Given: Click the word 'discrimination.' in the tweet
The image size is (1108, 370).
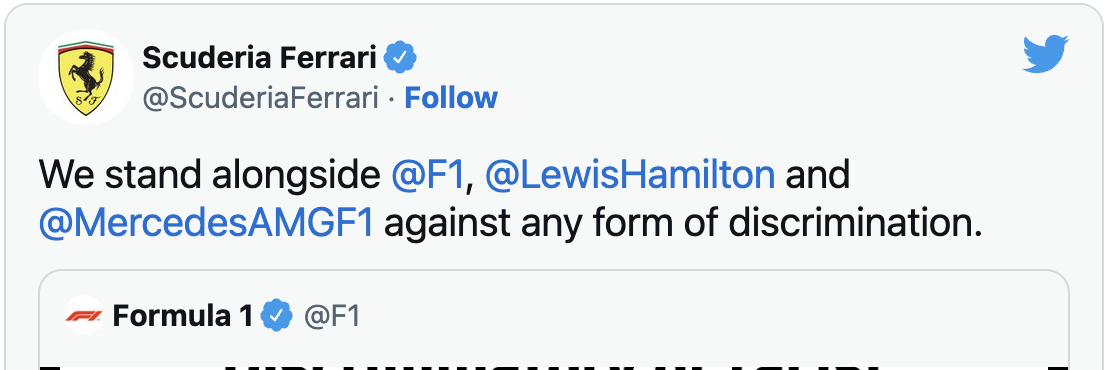Looking at the screenshot, I should coord(856,224).
